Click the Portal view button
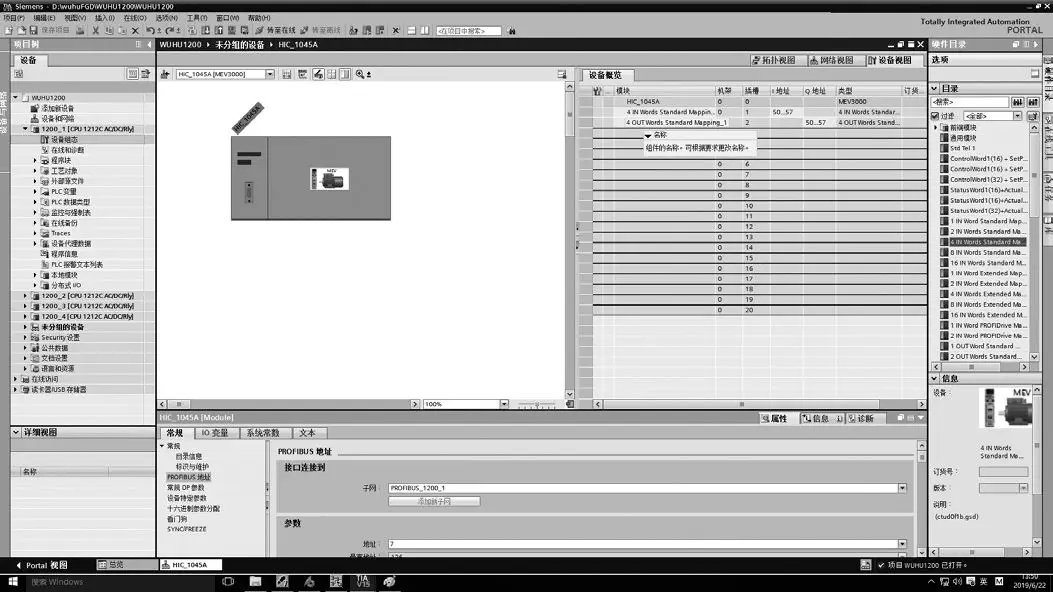The image size is (1053, 592). coord(40,565)
